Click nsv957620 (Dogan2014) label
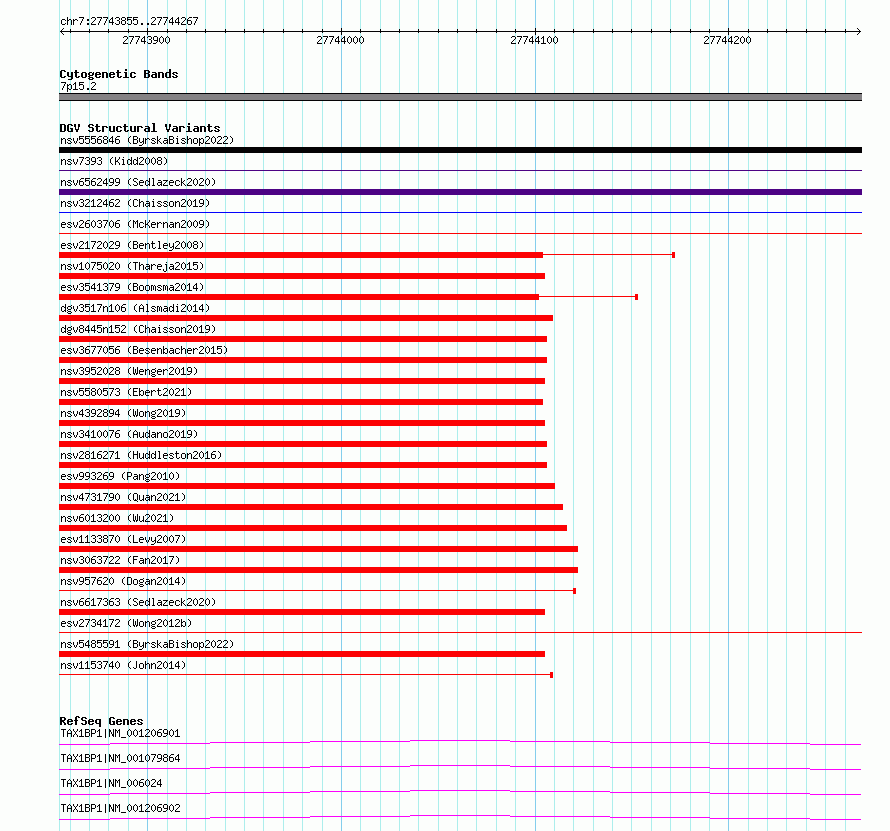Screen dimensions: 890x831 [123, 581]
